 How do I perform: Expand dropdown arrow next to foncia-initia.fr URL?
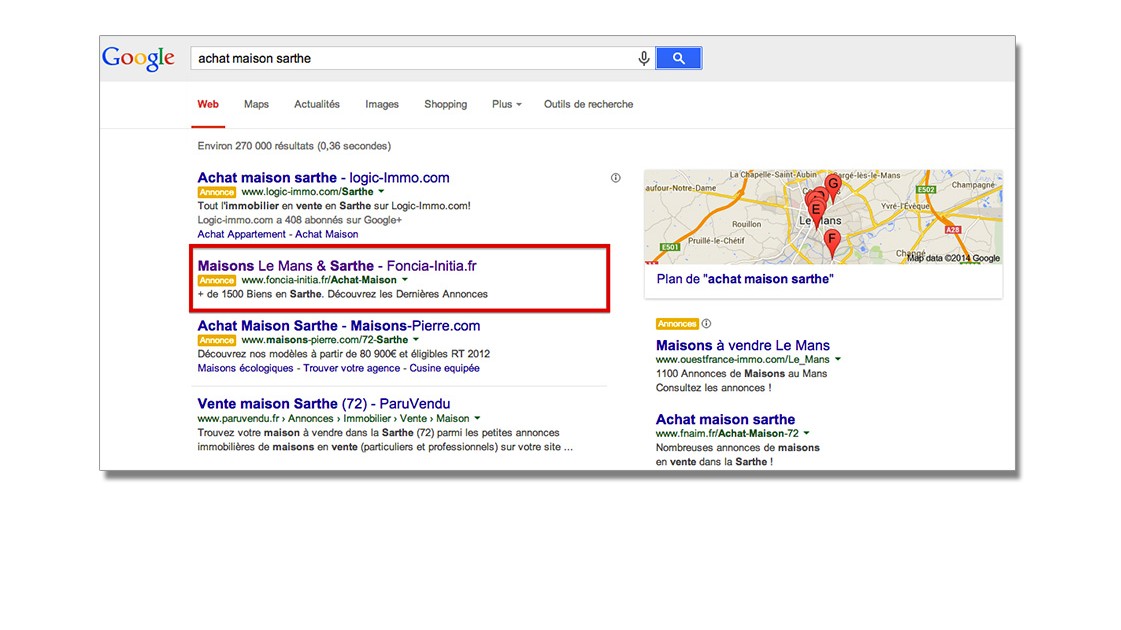click(x=405, y=280)
